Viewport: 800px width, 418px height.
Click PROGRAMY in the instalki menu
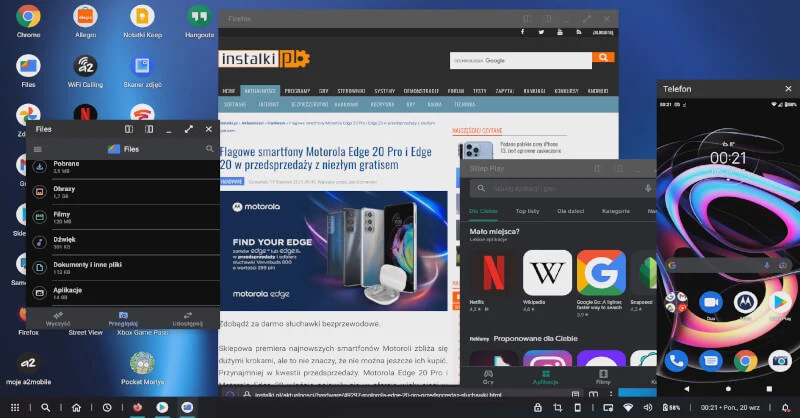point(297,90)
